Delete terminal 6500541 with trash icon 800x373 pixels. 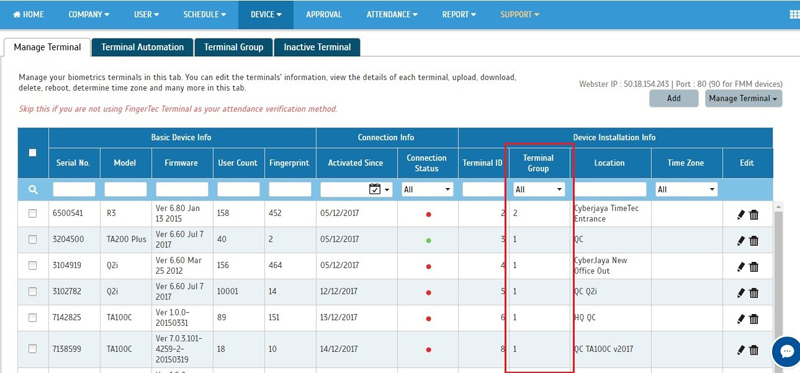pyautogui.click(x=754, y=215)
